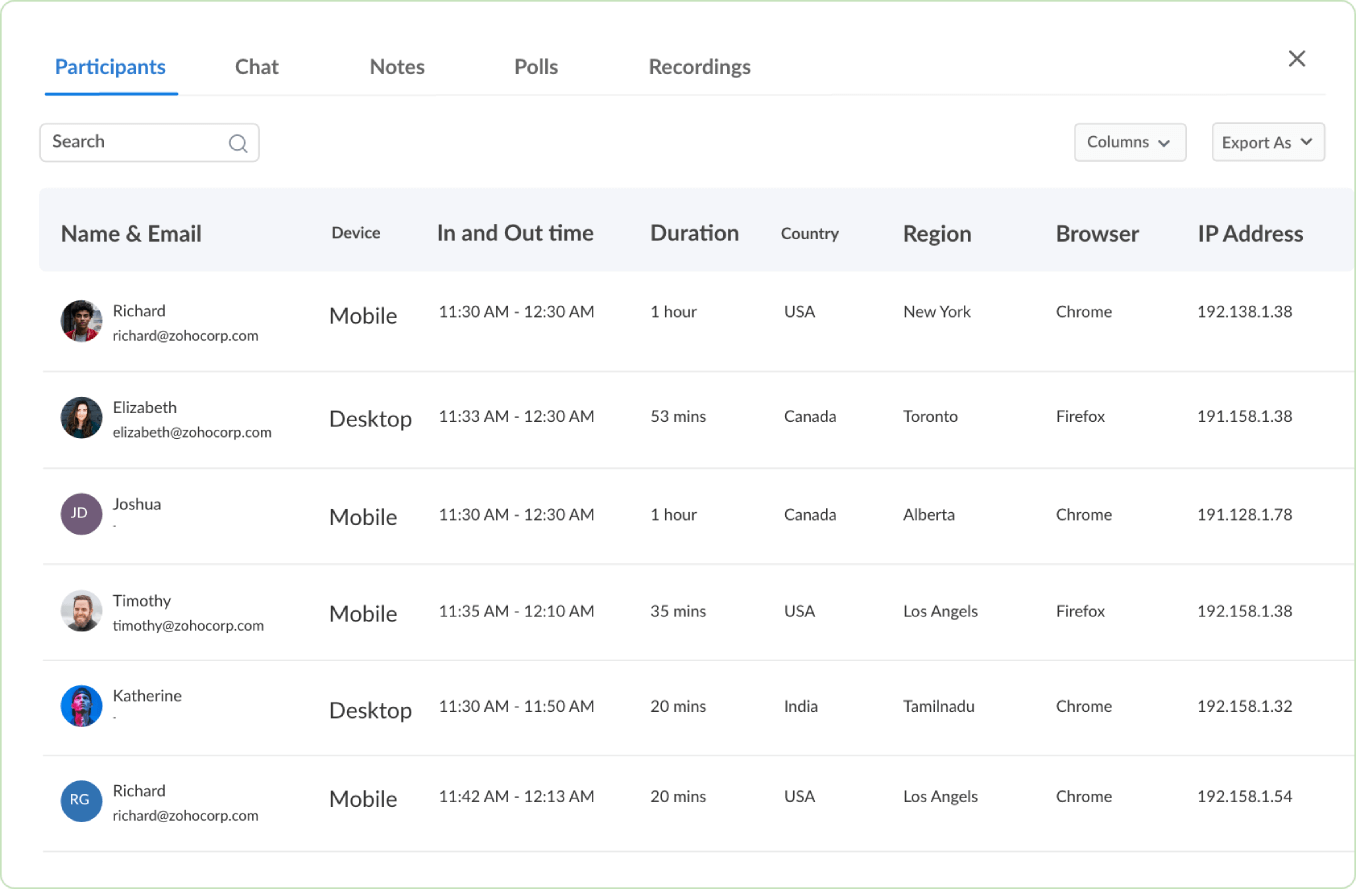Click Katherine's profile avatar
Viewport: 1356px width, 889px height.
81,705
